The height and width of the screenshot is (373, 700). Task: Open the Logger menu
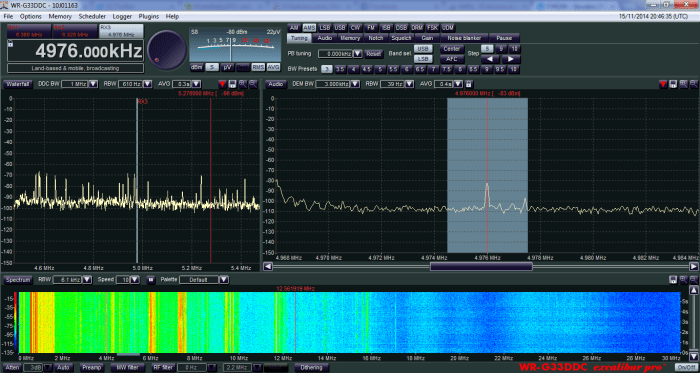pyautogui.click(x=122, y=17)
